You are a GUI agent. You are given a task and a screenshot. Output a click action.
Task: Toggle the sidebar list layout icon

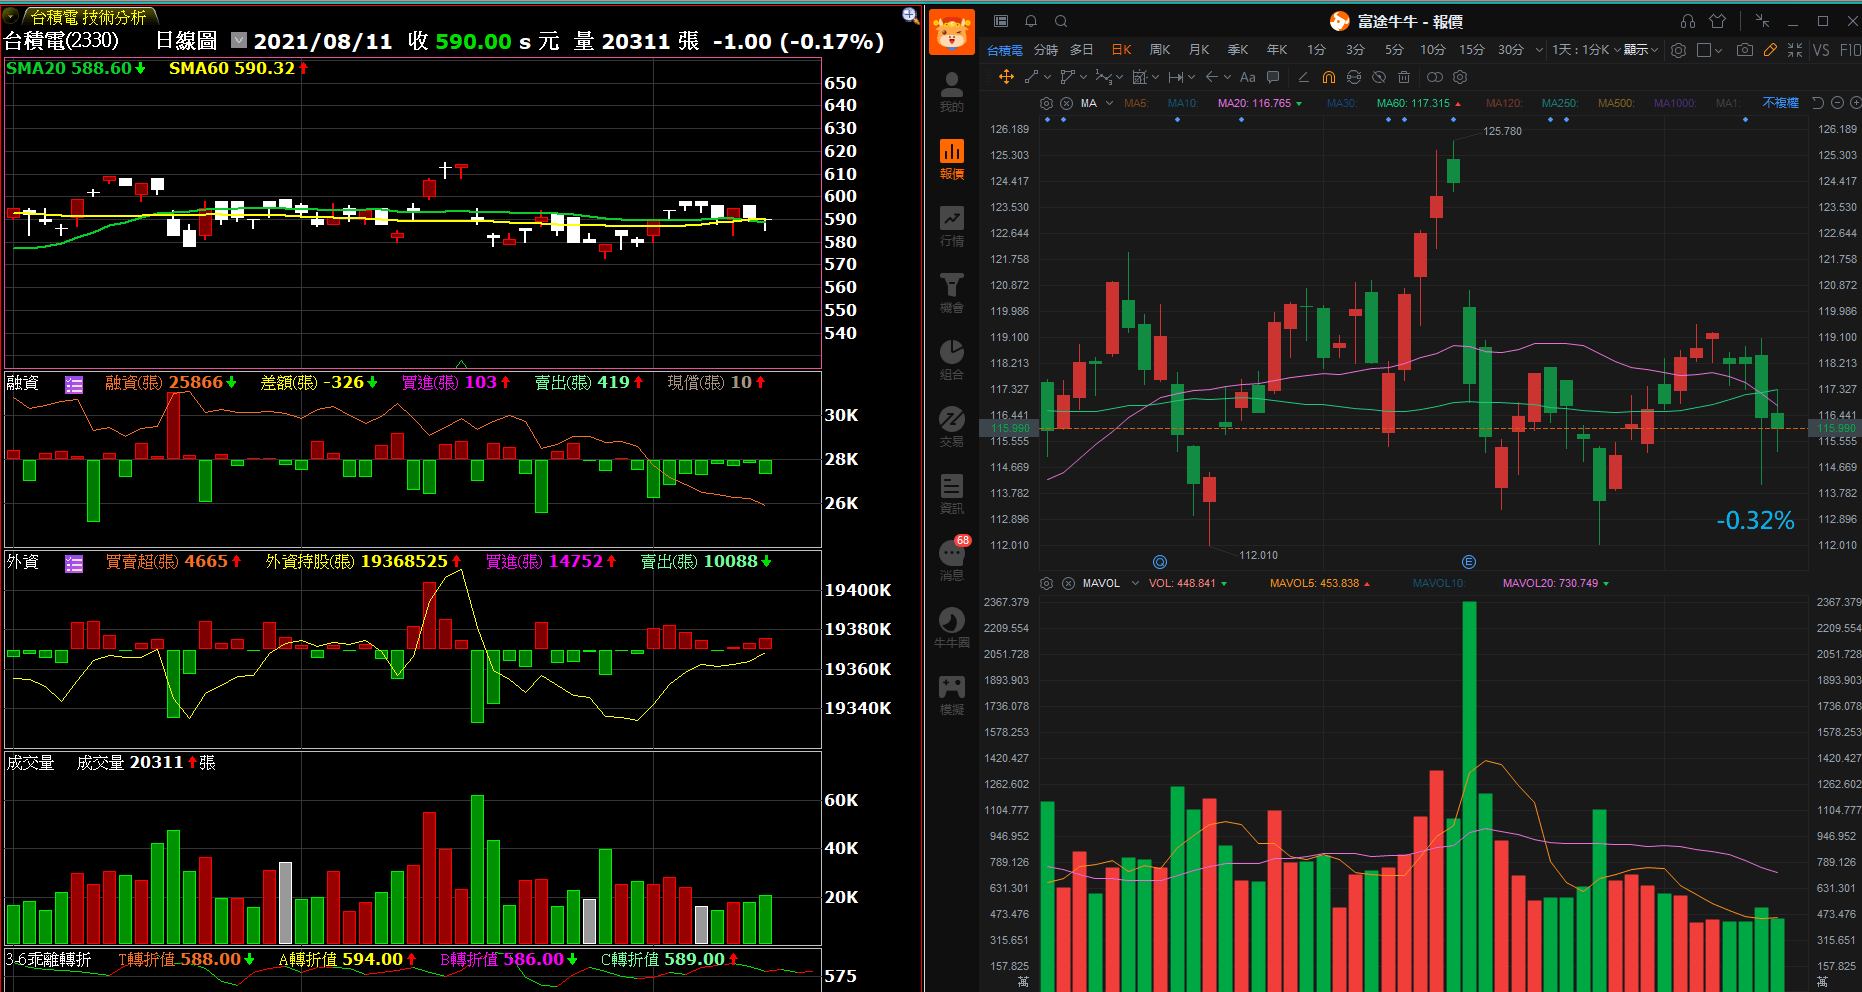pyautogui.click(x=1001, y=21)
